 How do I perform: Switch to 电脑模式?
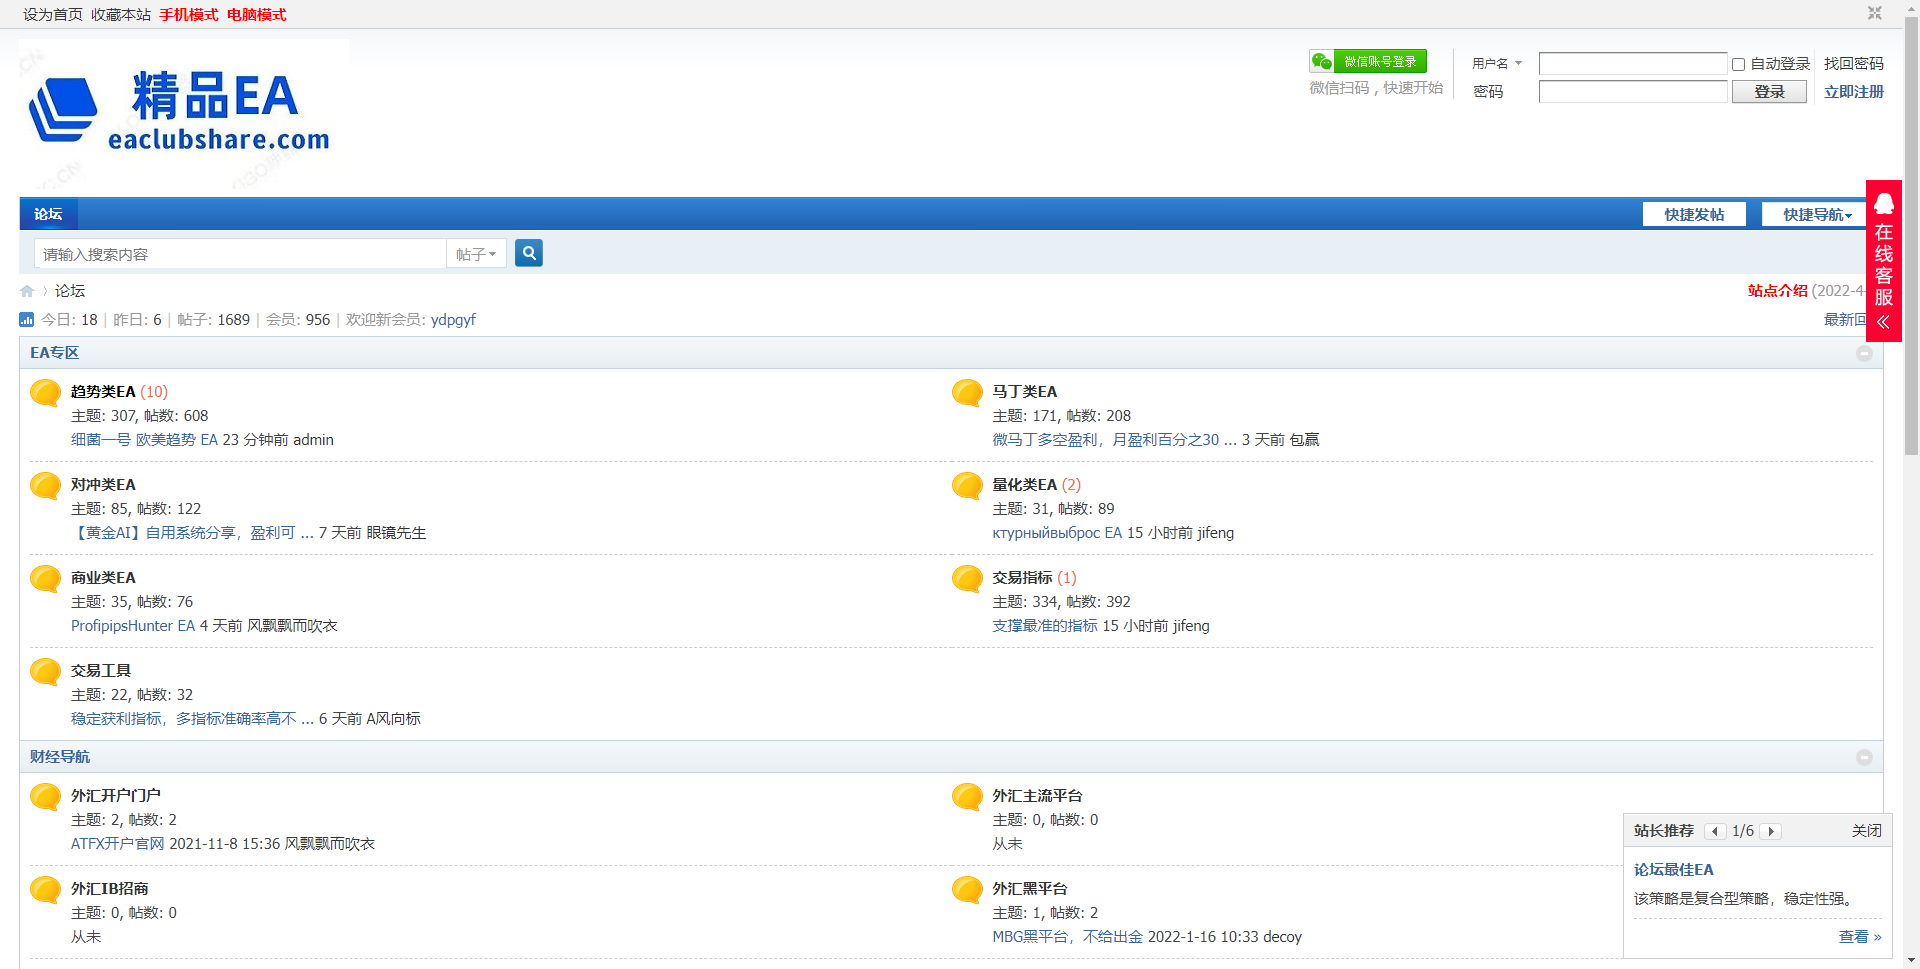tap(257, 15)
